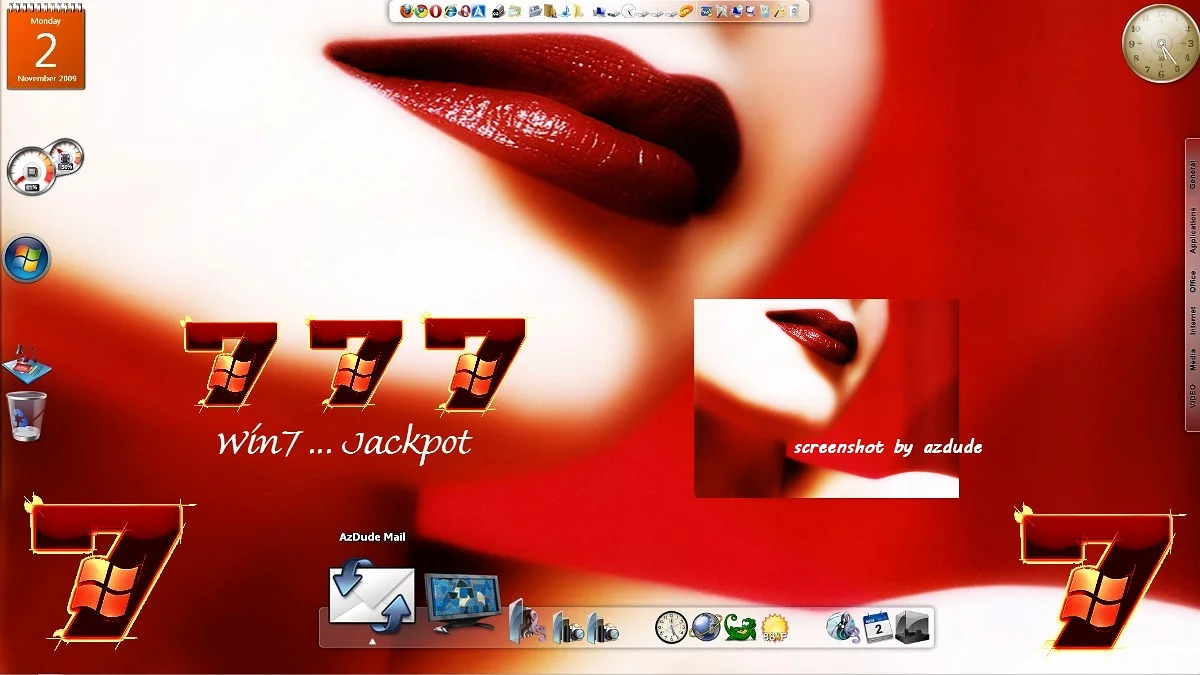Launch the green lizard icon in the dock

(x=740, y=628)
